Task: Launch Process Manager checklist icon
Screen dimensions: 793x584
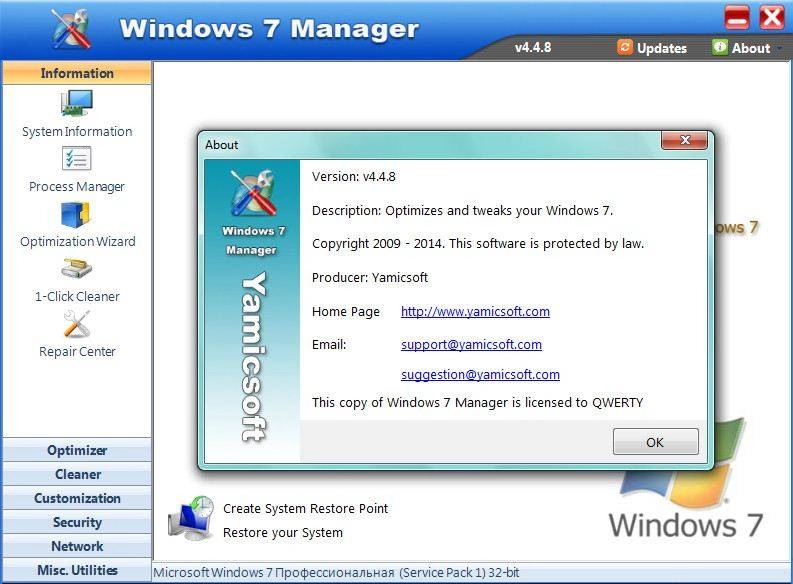Action: click(76, 159)
